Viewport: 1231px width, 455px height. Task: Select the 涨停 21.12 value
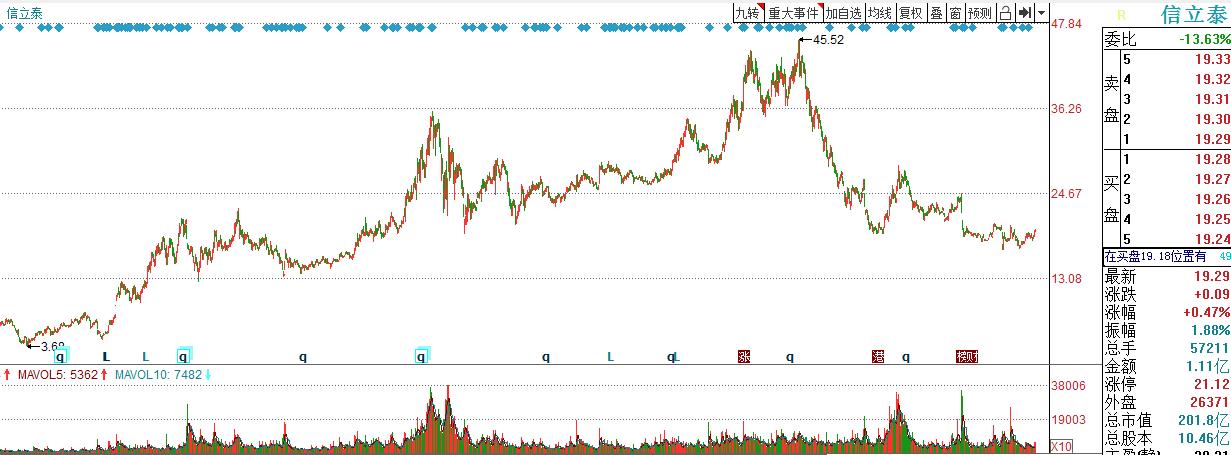point(1213,384)
